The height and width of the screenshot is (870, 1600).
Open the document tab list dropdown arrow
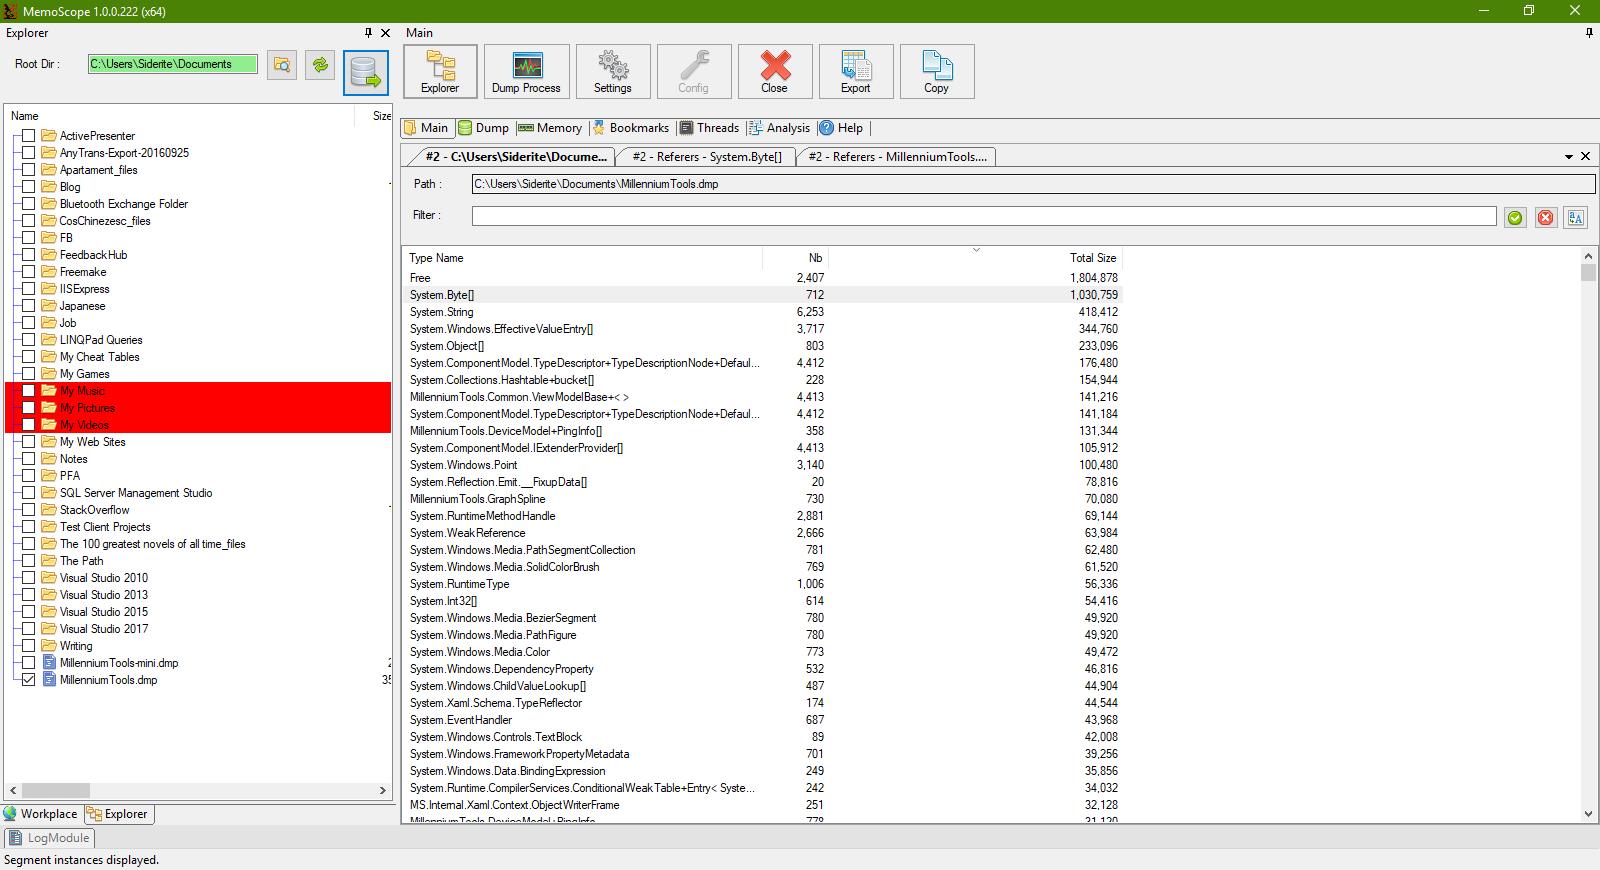coord(1569,157)
